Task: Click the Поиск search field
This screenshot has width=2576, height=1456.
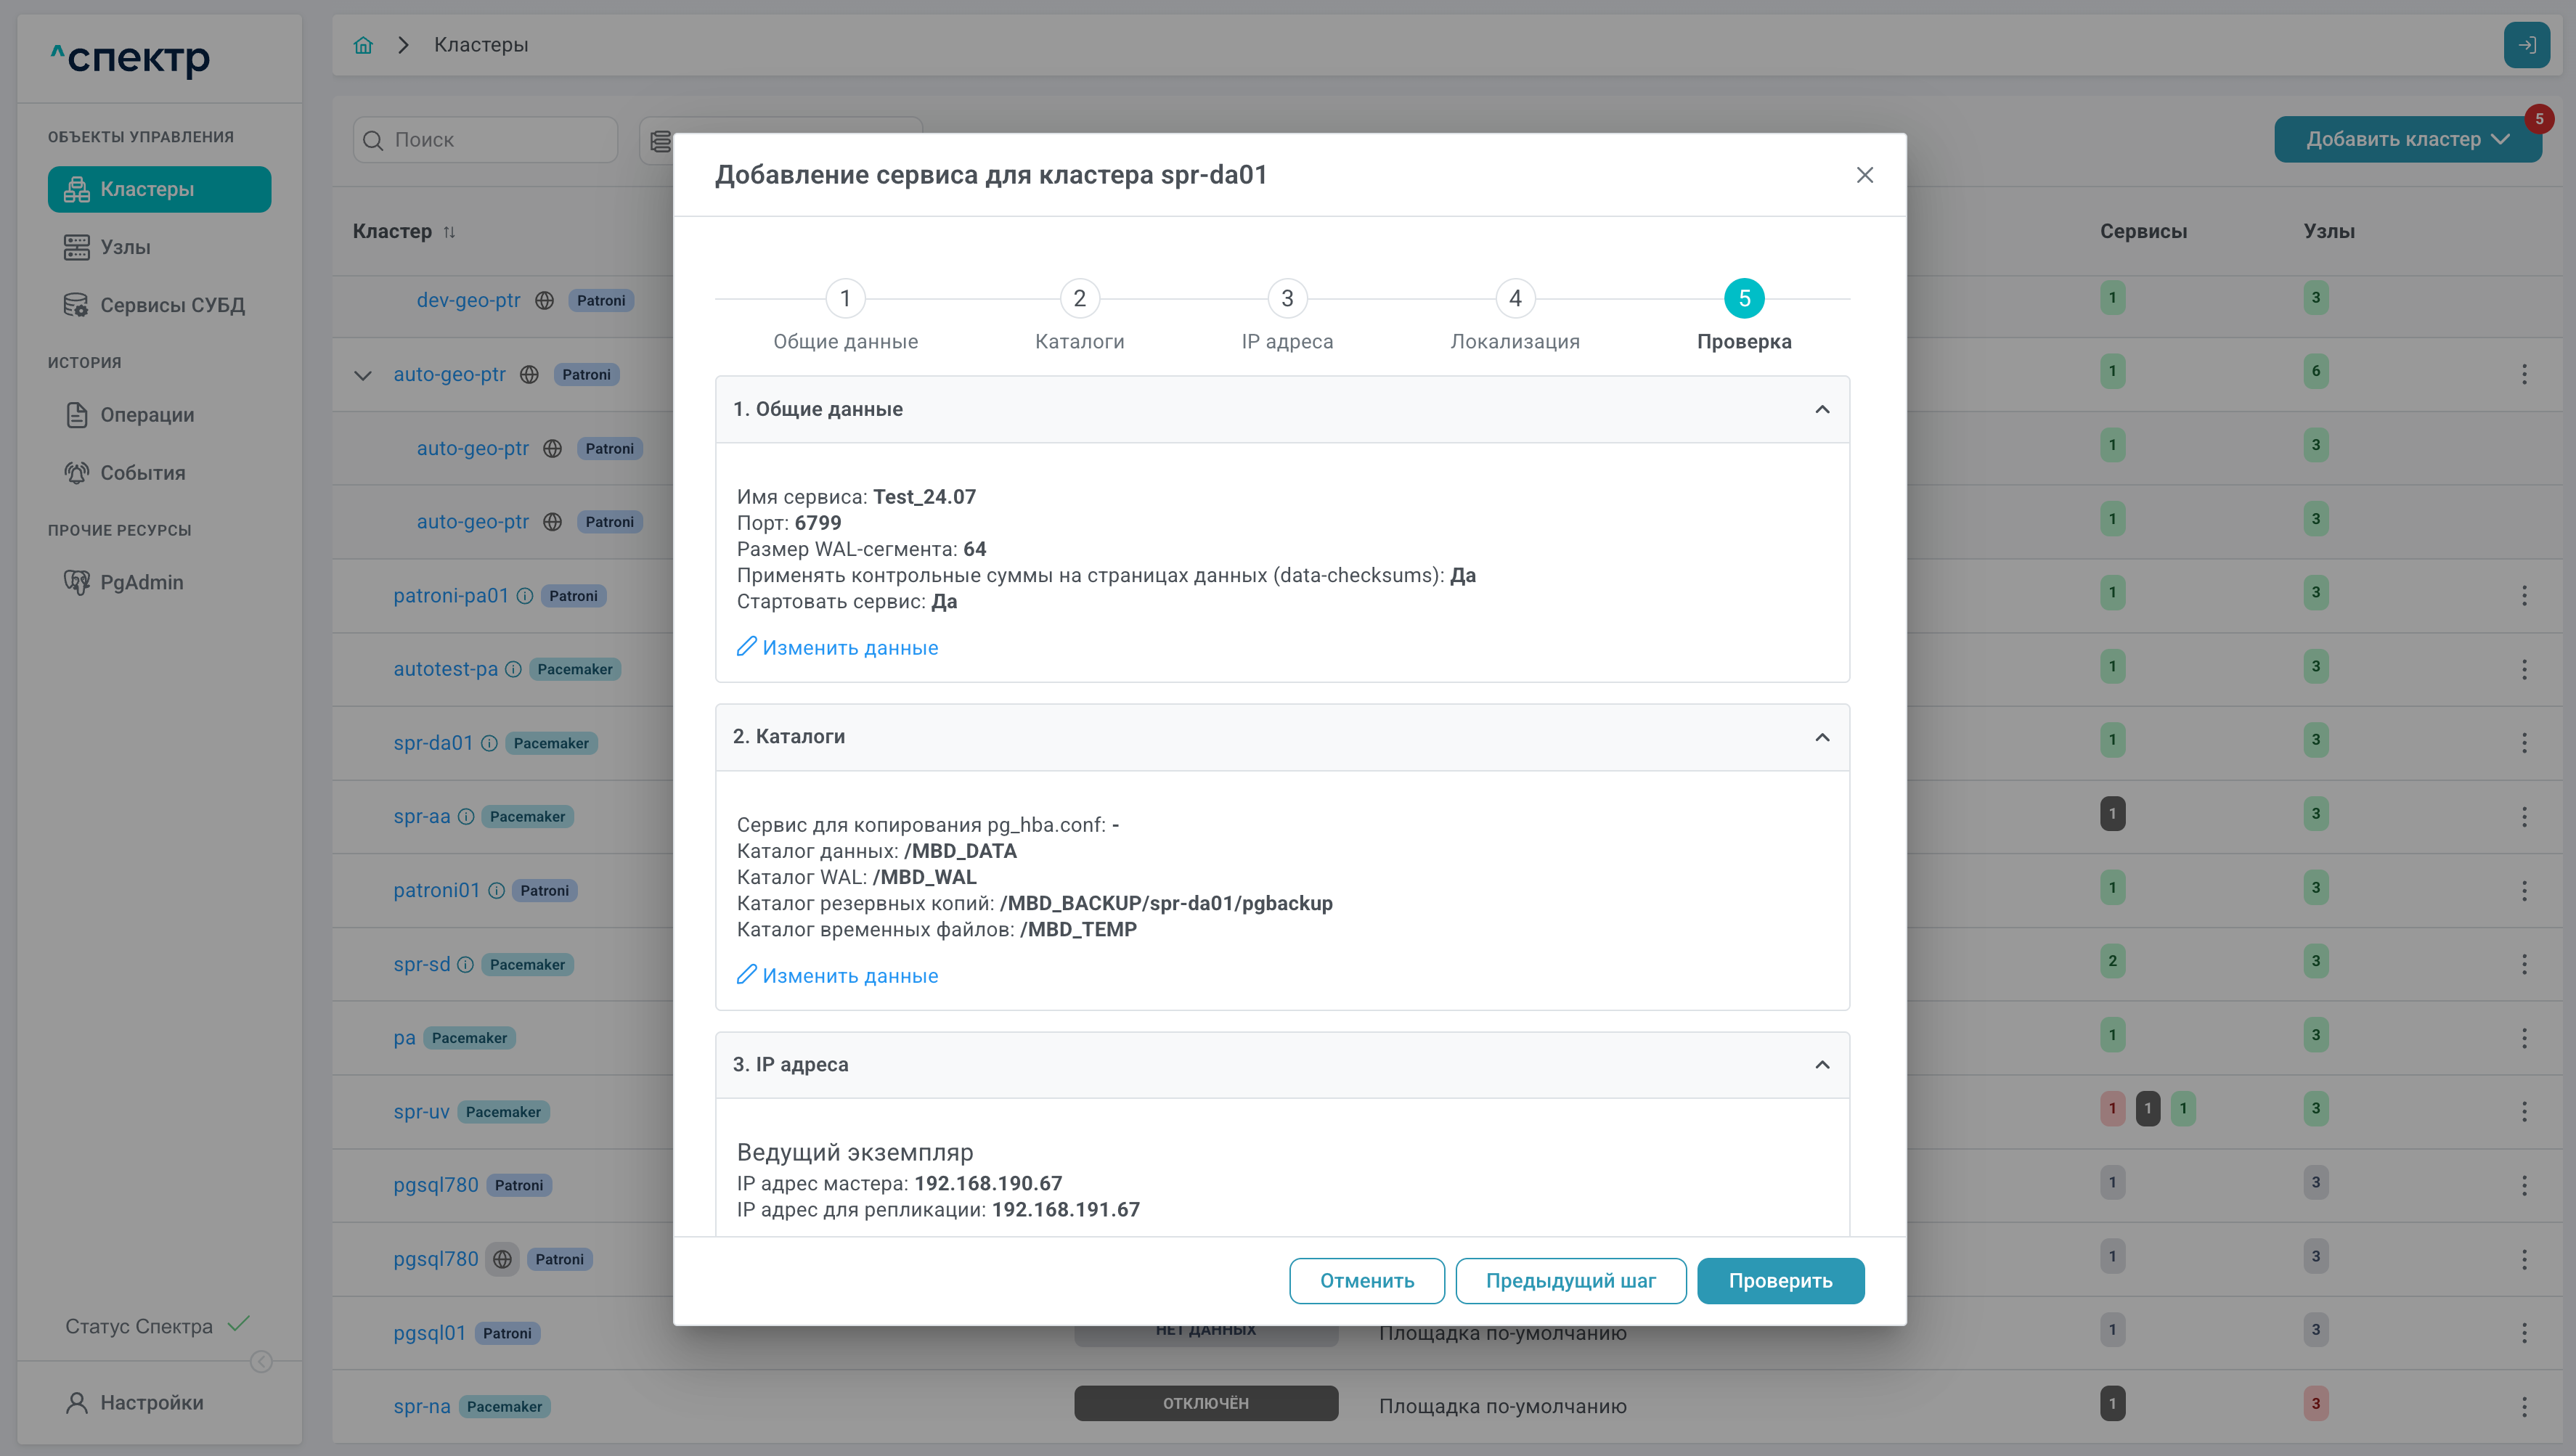Action: [486, 140]
